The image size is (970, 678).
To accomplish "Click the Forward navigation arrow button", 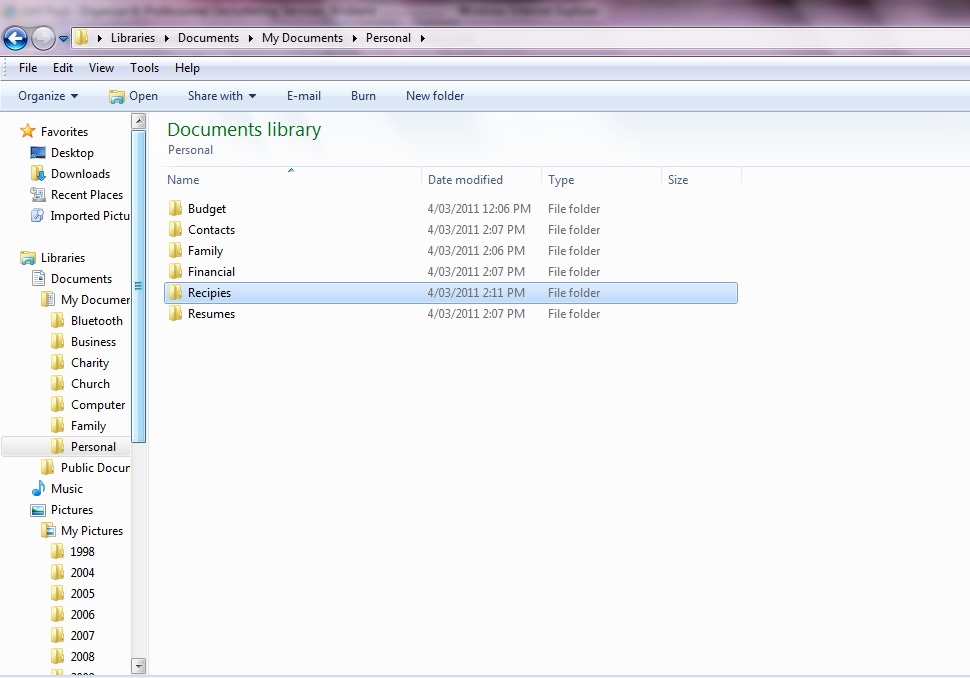I will (x=43, y=38).
